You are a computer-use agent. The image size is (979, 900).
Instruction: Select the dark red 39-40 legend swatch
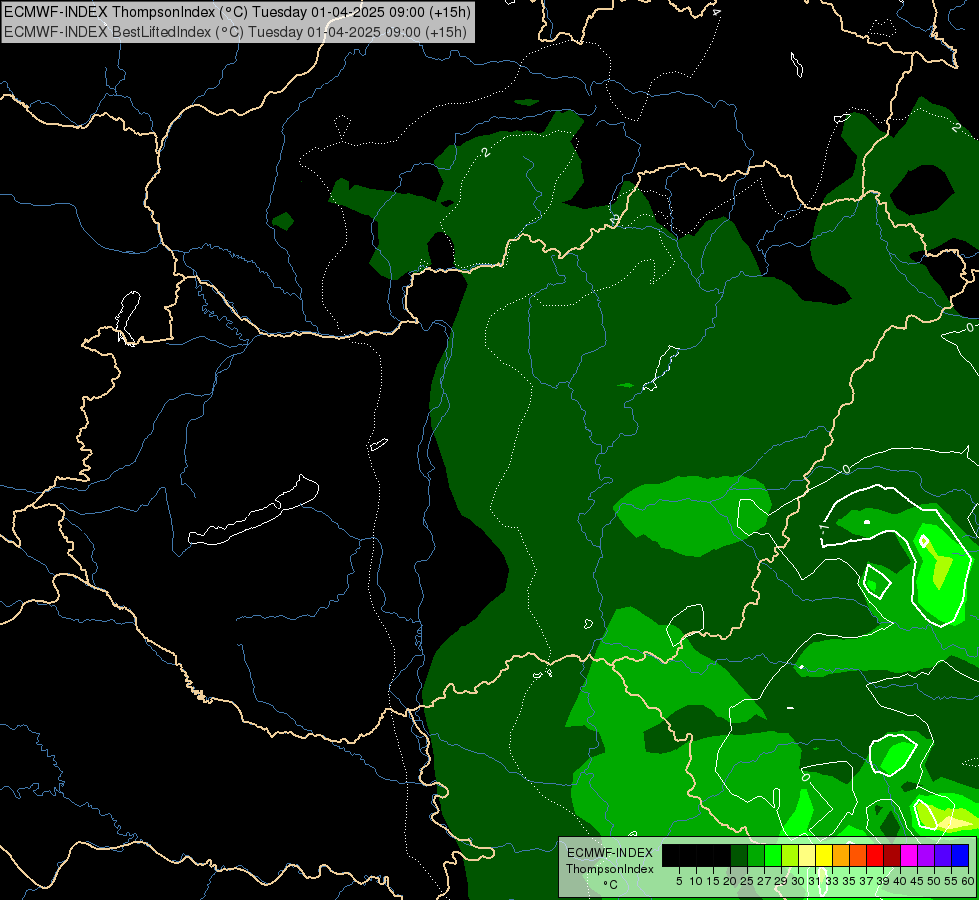[892, 856]
